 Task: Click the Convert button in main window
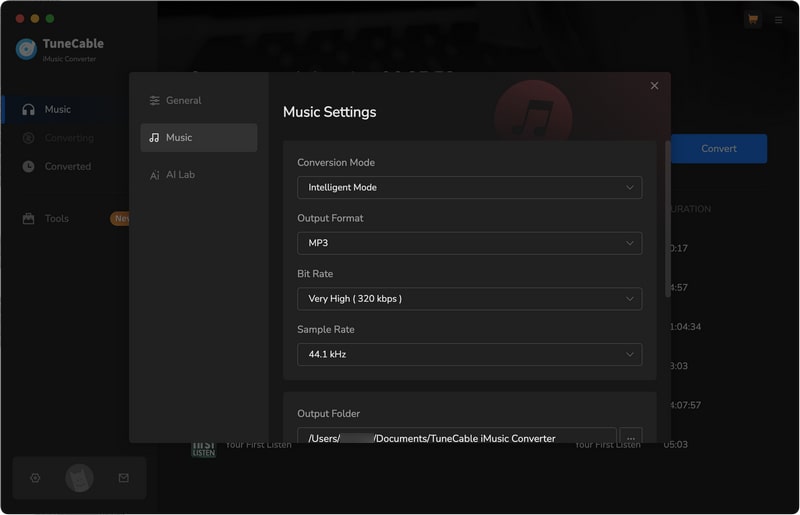pos(718,149)
